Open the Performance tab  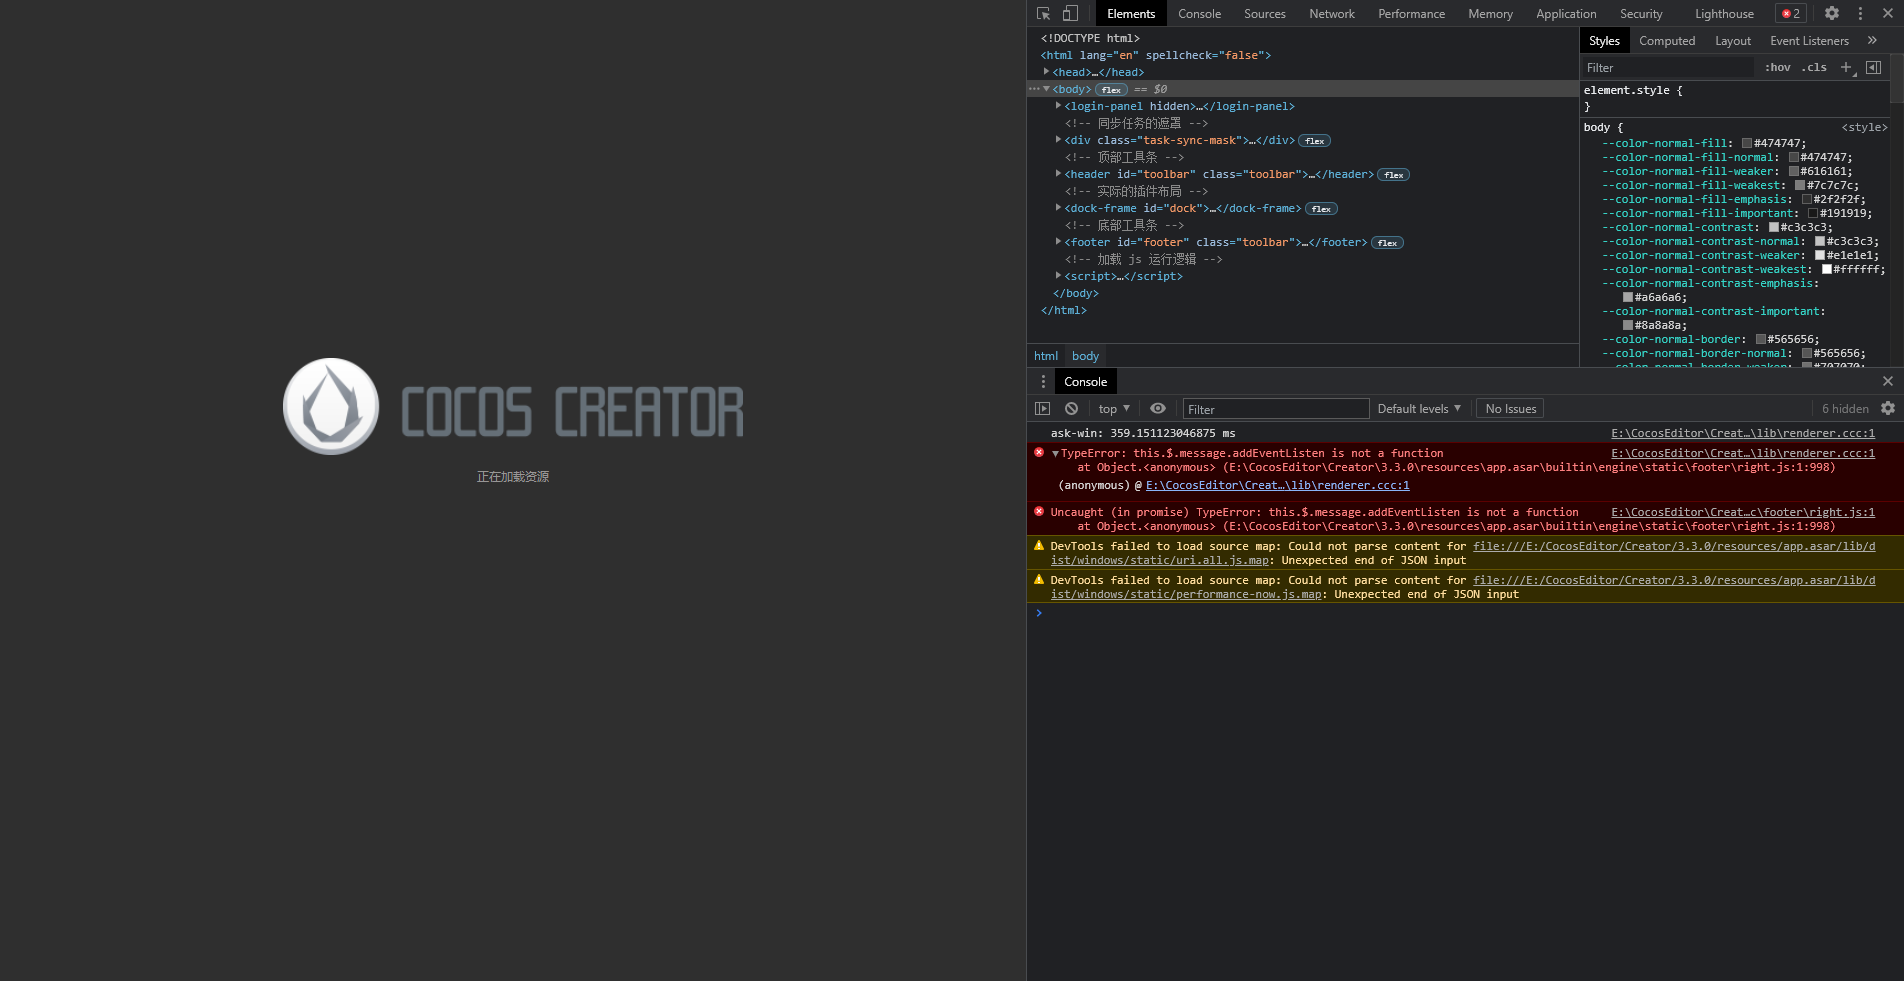point(1411,14)
